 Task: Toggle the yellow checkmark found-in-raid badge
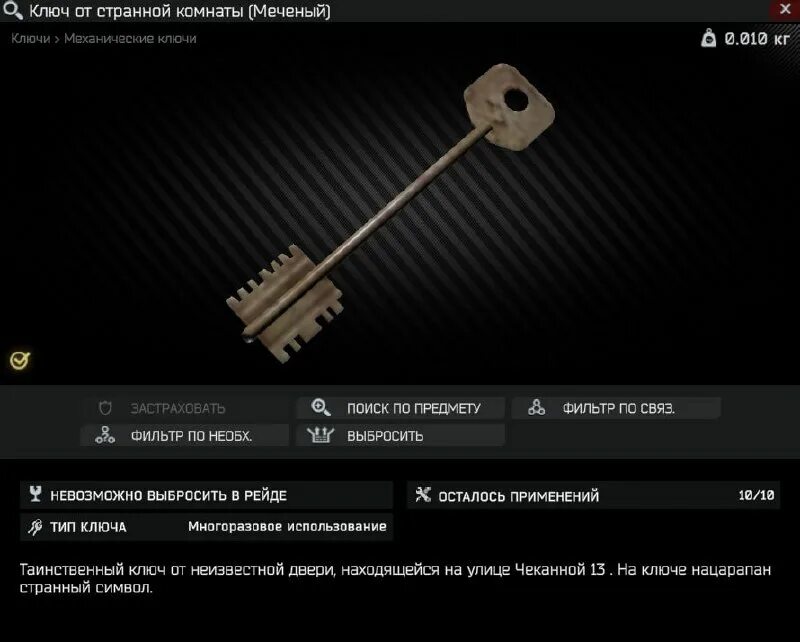coord(20,360)
